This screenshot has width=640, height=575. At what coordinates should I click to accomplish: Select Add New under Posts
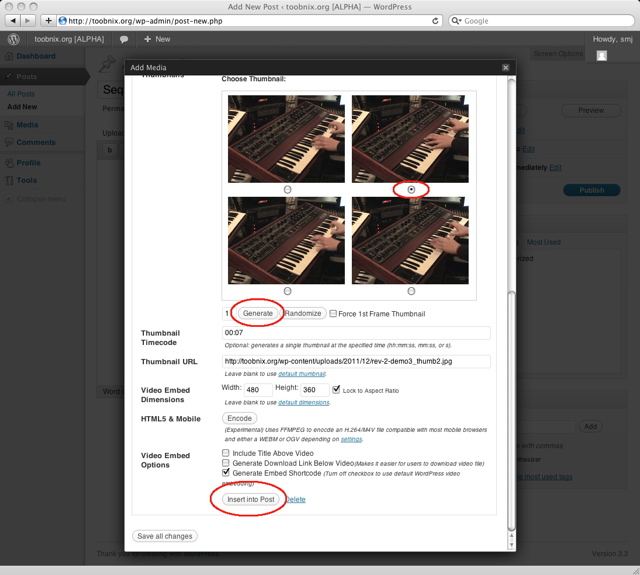pyautogui.click(x=22, y=107)
